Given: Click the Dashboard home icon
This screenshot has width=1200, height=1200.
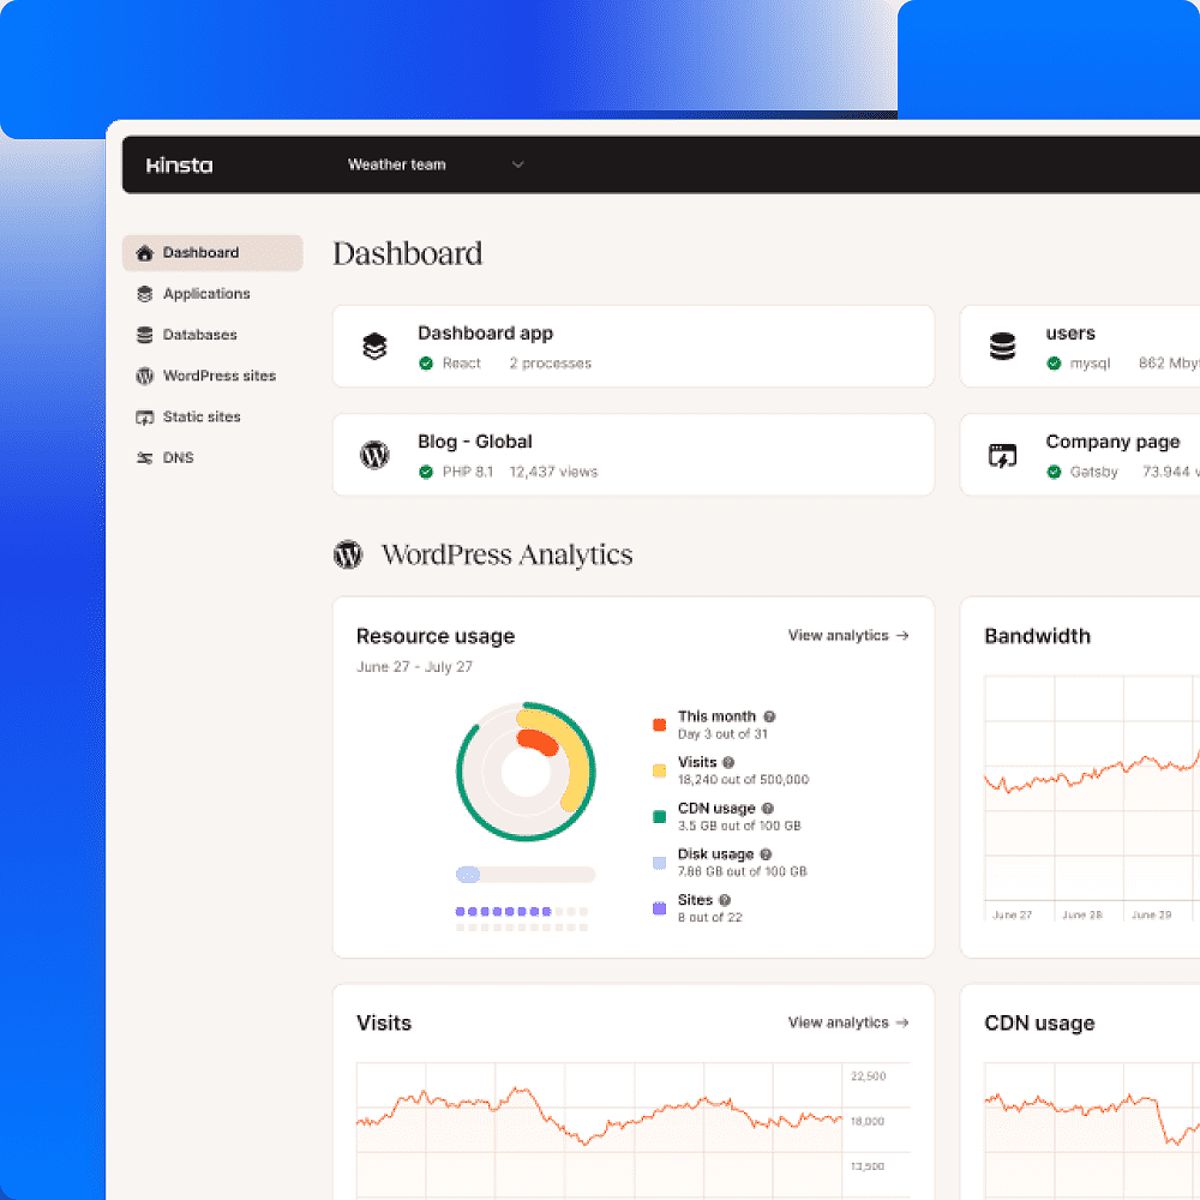Looking at the screenshot, I should (x=145, y=253).
